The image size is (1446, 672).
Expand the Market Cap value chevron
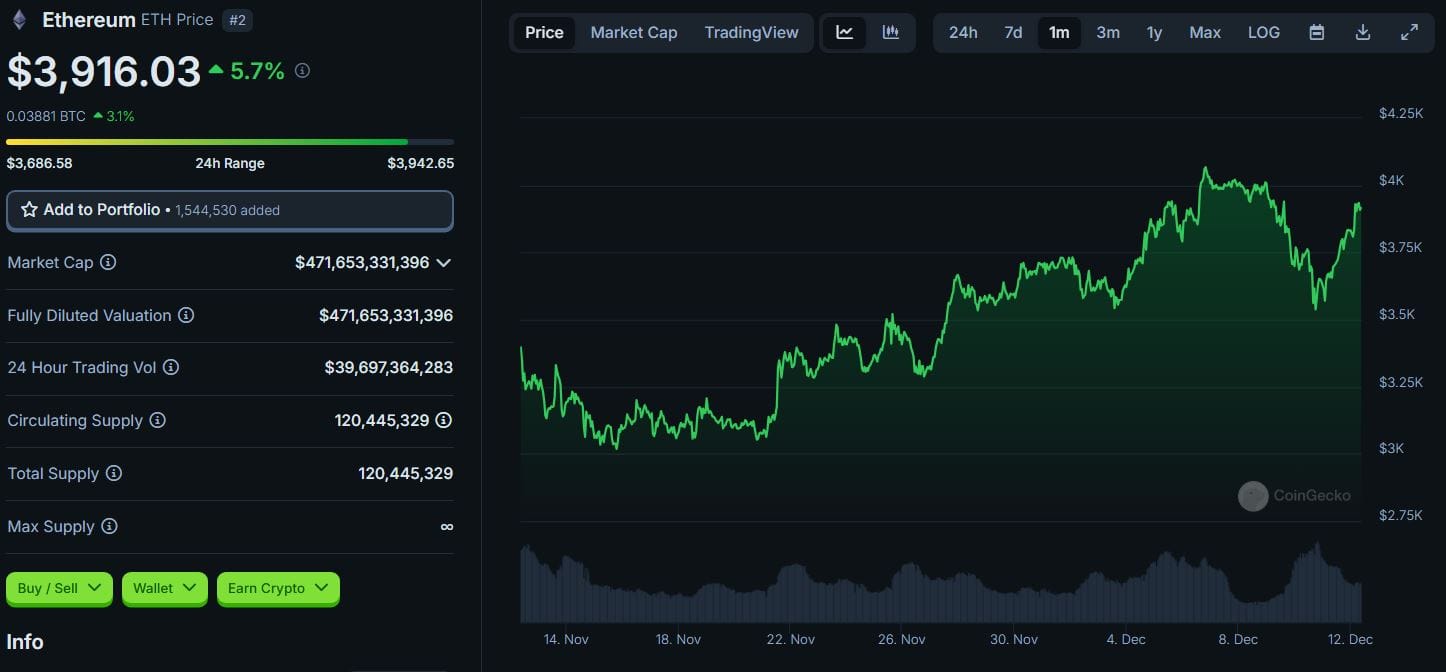click(444, 262)
